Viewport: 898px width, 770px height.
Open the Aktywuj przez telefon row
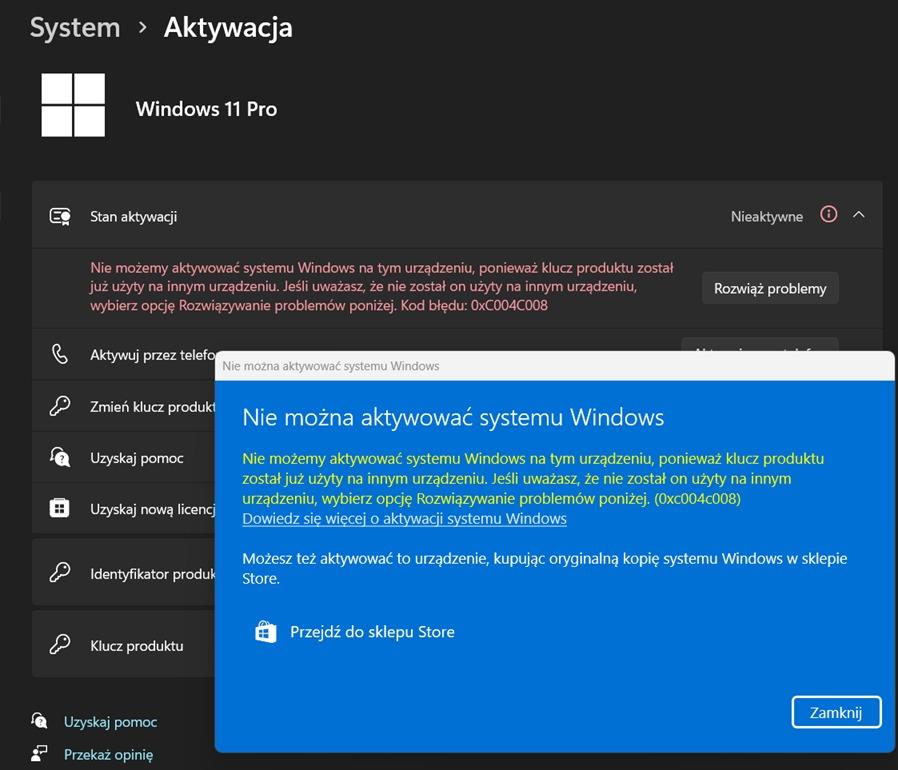(124, 355)
